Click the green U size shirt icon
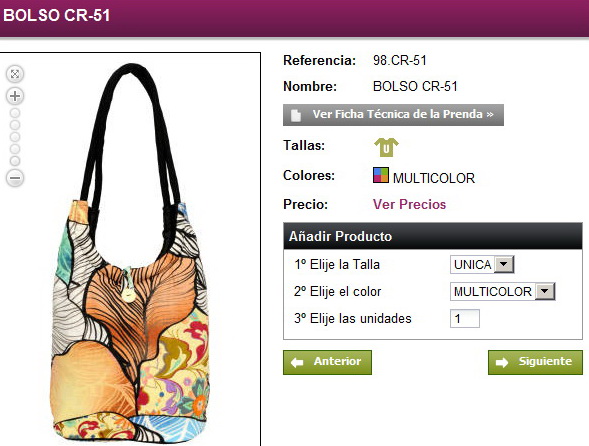Viewport: 589px width, 446px height. tap(386, 147)
